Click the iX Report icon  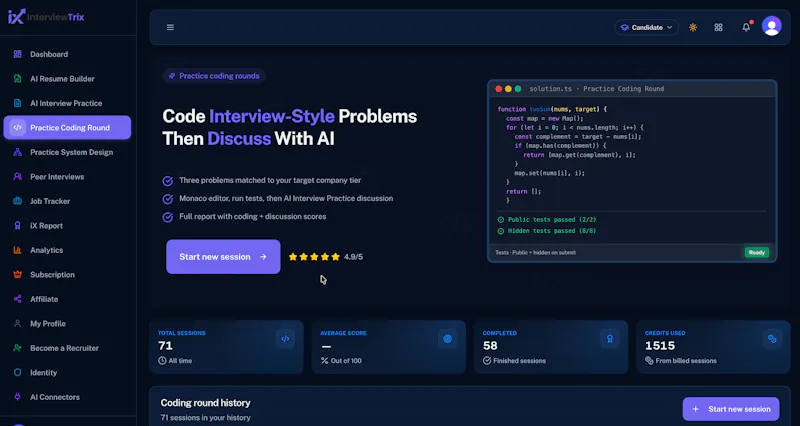17,225
